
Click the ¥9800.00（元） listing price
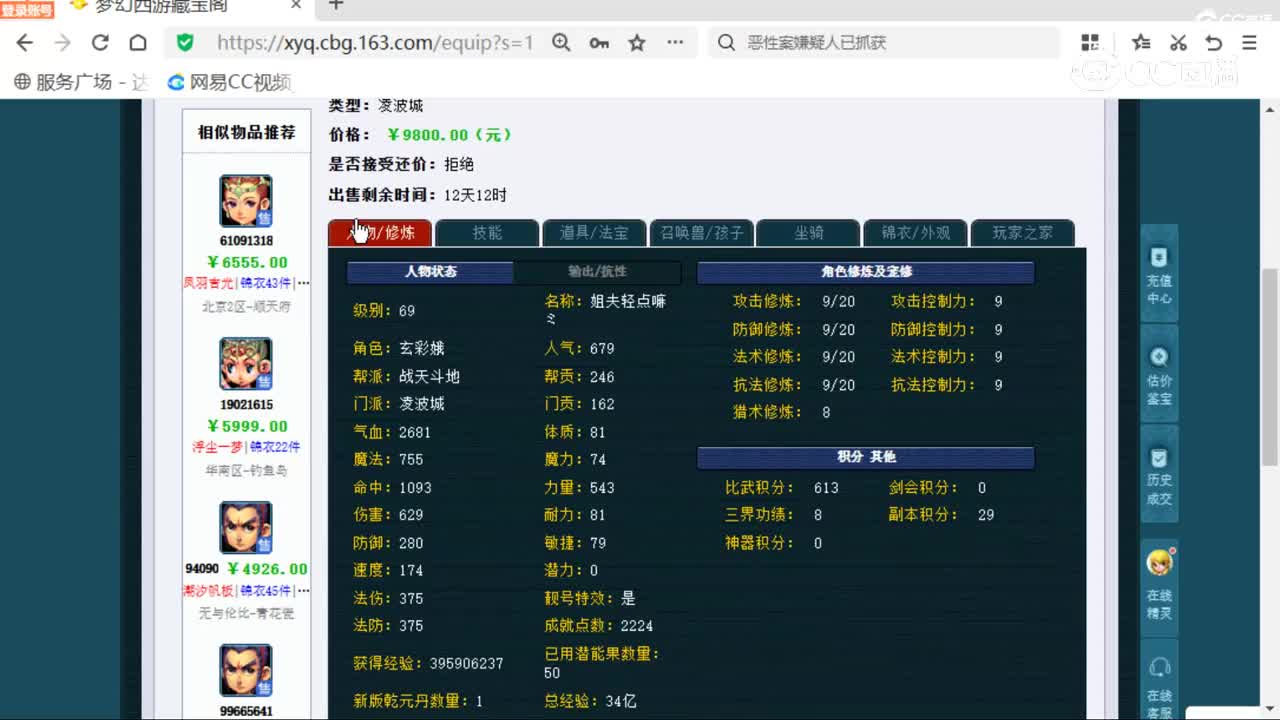coord(449,135)
